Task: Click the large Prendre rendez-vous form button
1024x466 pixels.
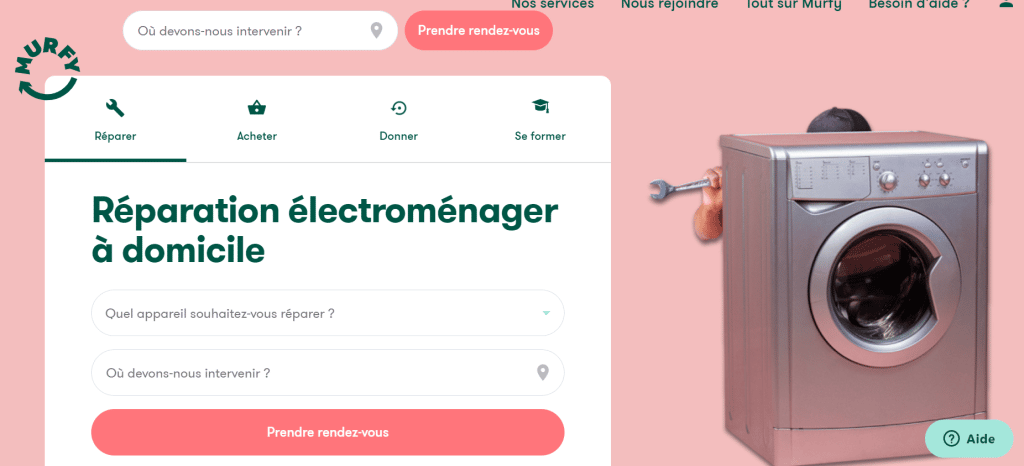Action: click(x=328, y=432)
